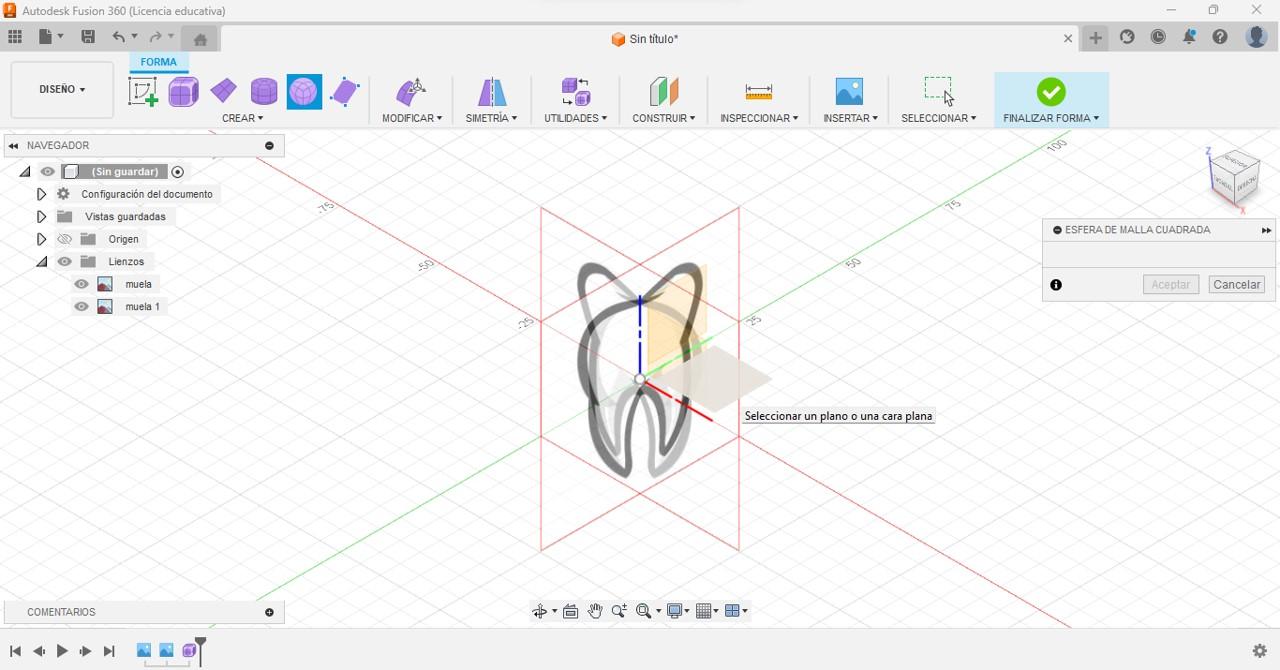This screenshot has width=1280, height=670.
Task: Click the Modificar edit form icon
Action: pos(411,92)
